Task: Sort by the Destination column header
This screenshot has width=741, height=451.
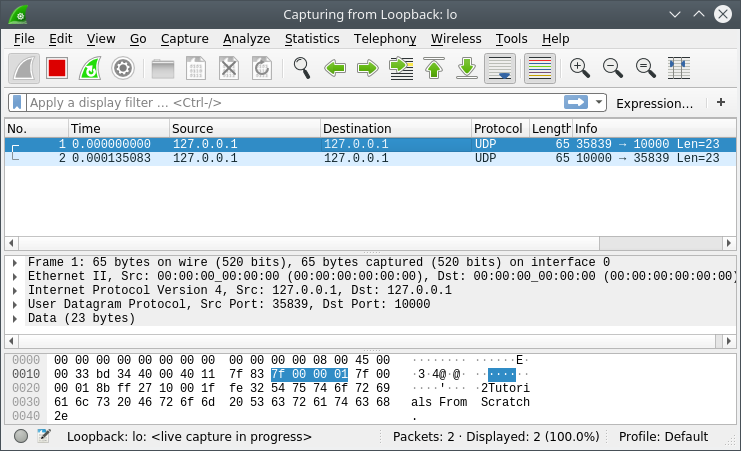Action: click(x=396, y=129)
